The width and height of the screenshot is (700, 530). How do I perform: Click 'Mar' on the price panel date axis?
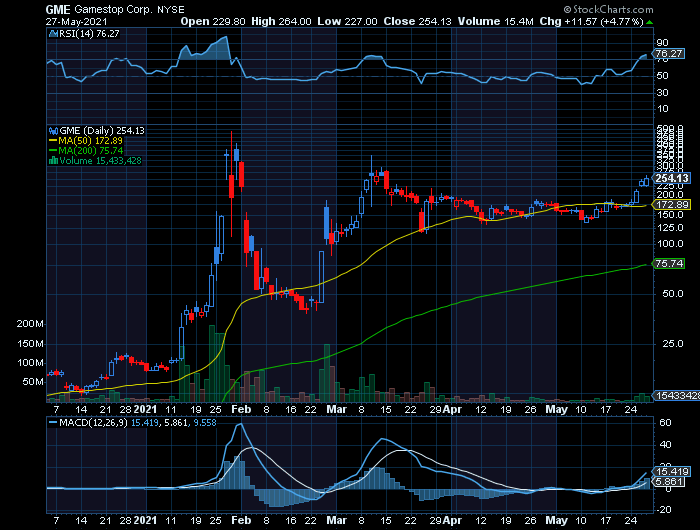337,409
